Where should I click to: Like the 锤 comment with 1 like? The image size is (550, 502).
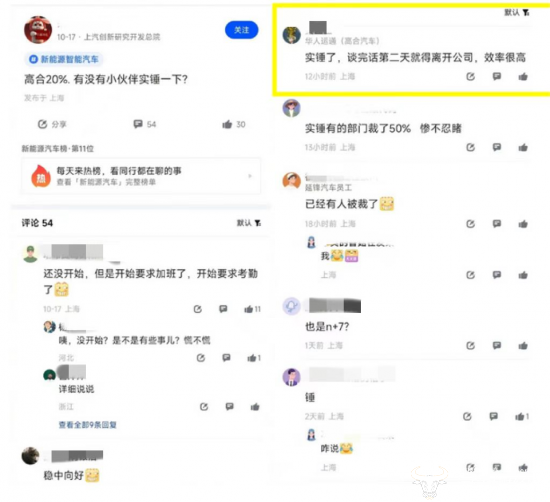[x=522, y=416]
